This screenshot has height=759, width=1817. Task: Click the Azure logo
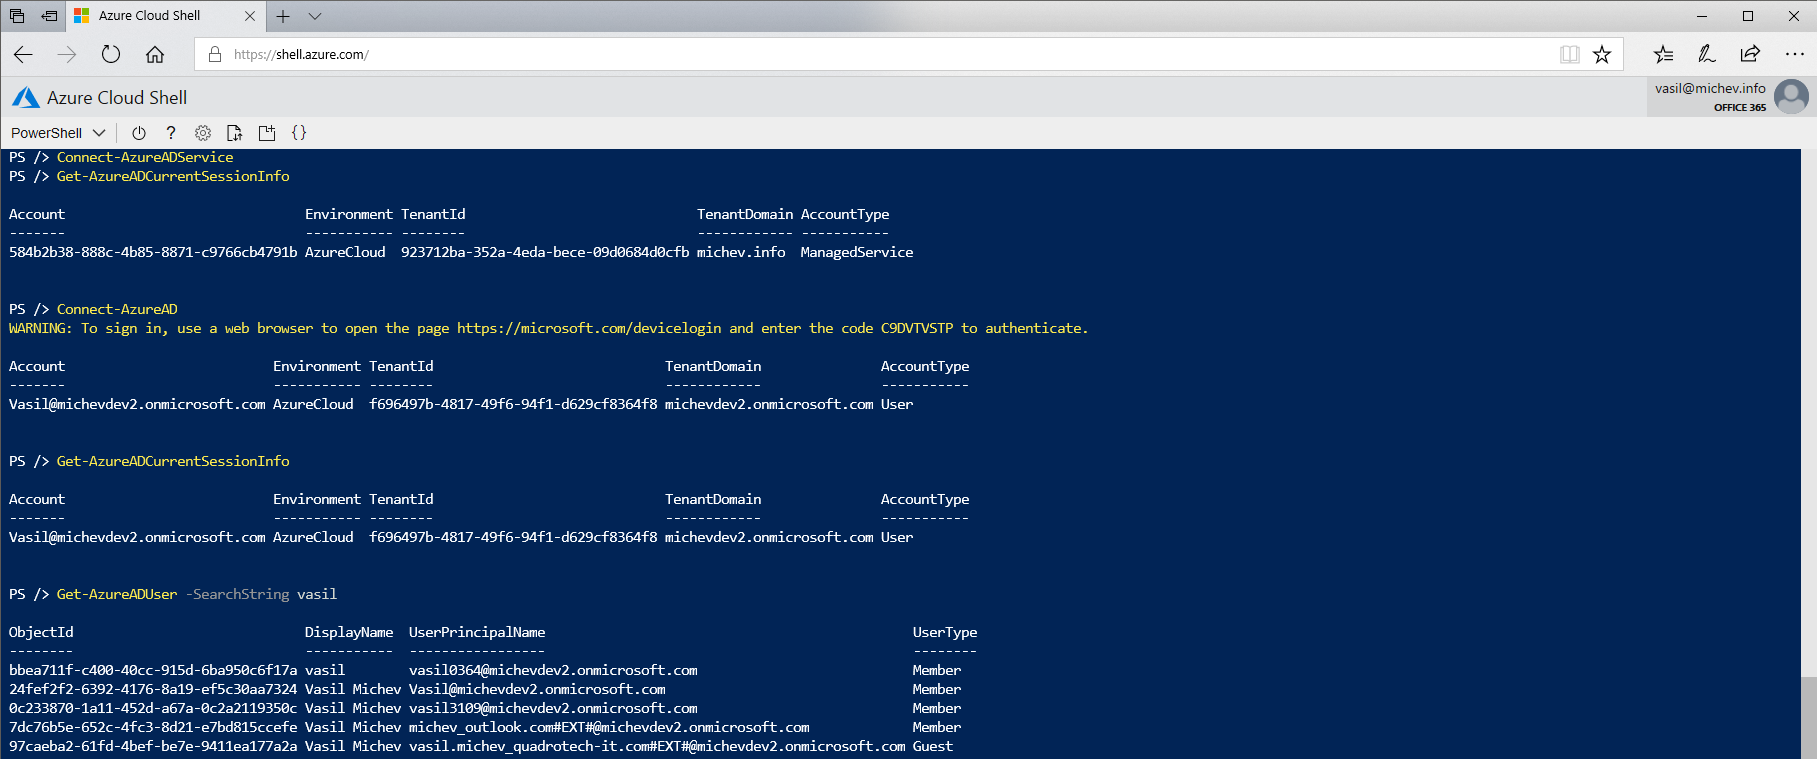coord(26,97)
